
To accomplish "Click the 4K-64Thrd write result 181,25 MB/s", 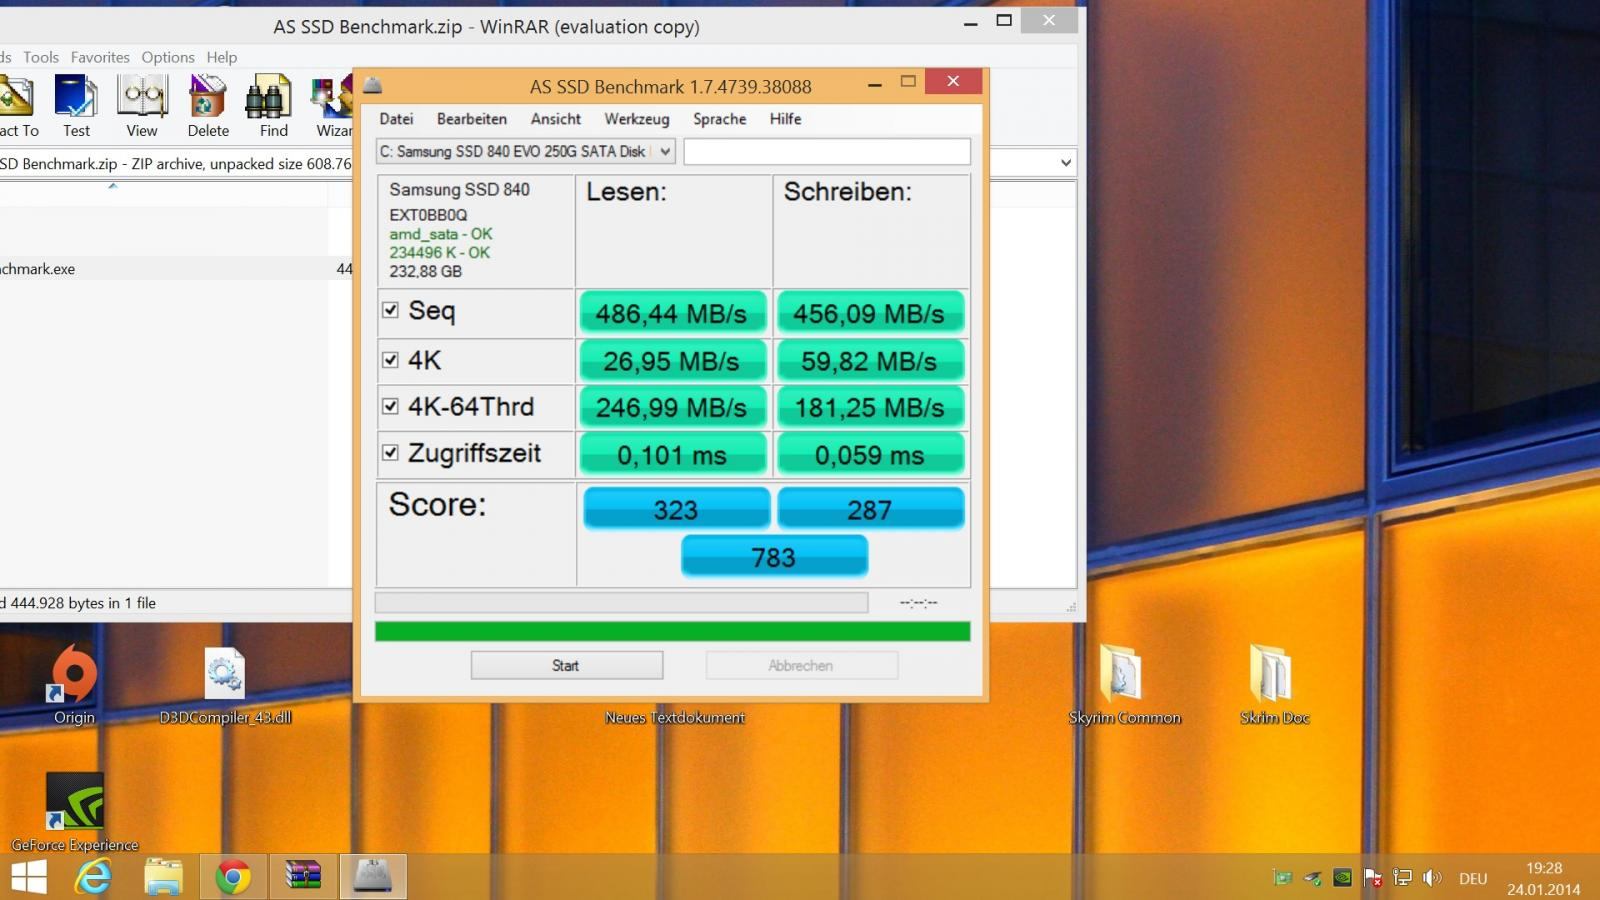I will (870, 407).
